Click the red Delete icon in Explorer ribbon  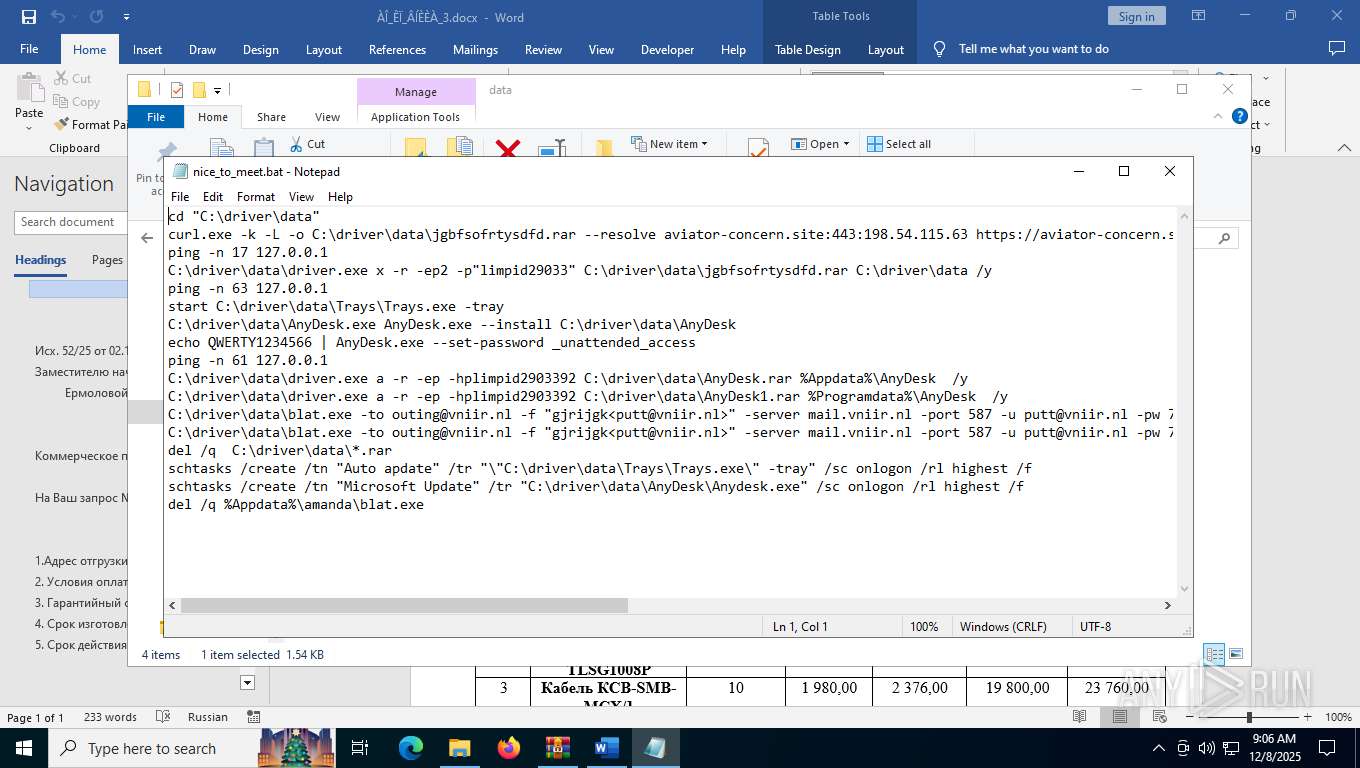point(508,150)
